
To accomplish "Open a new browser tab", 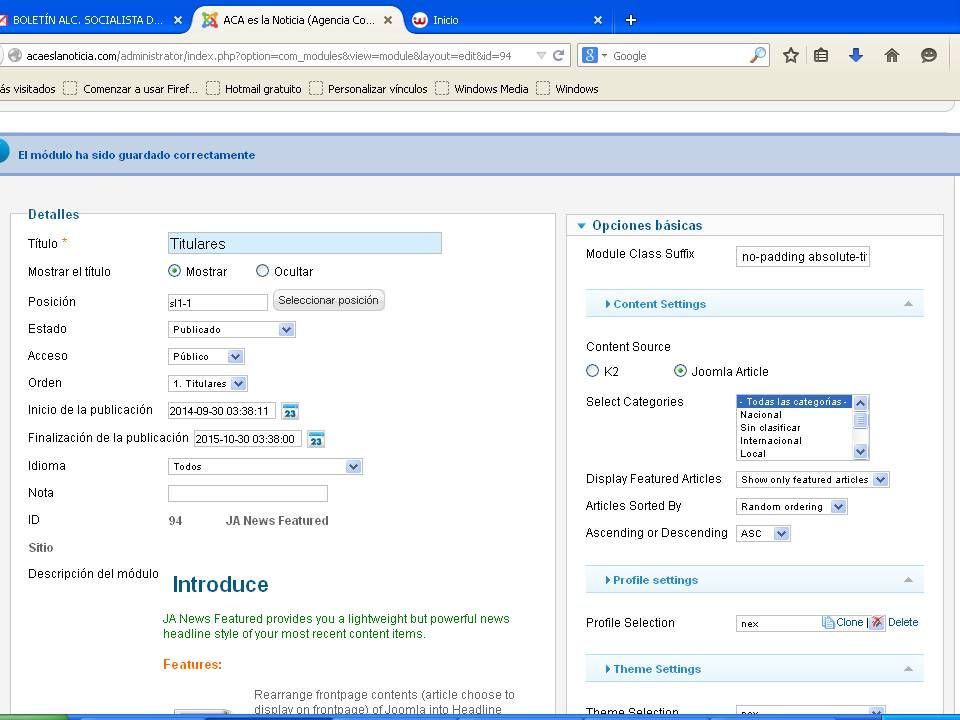I will (x=631, y=20).
